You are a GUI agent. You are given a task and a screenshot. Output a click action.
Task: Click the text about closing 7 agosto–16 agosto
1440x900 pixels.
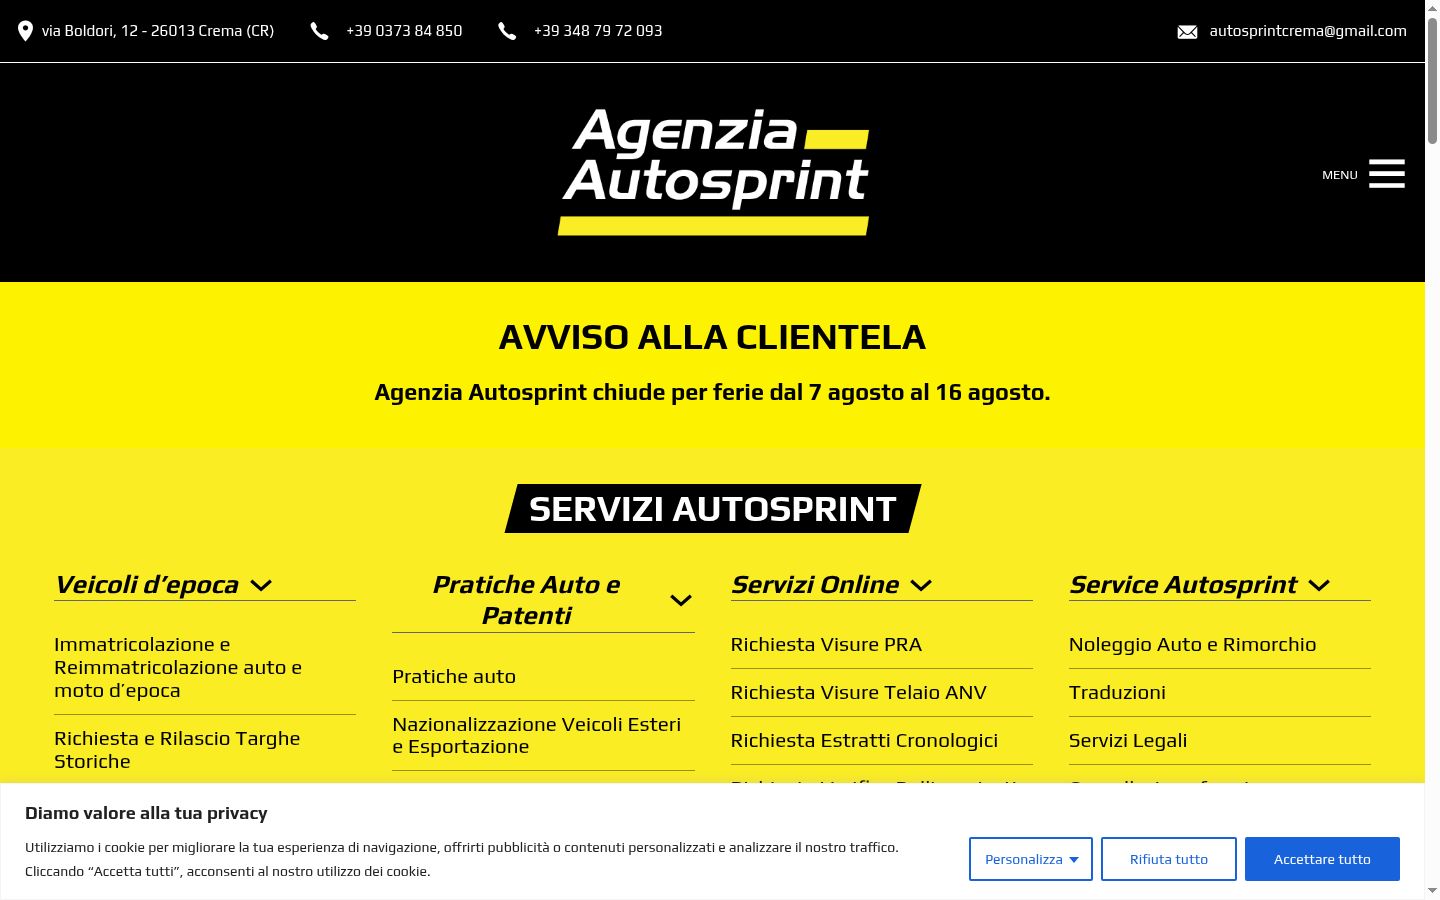coord(712,392)
